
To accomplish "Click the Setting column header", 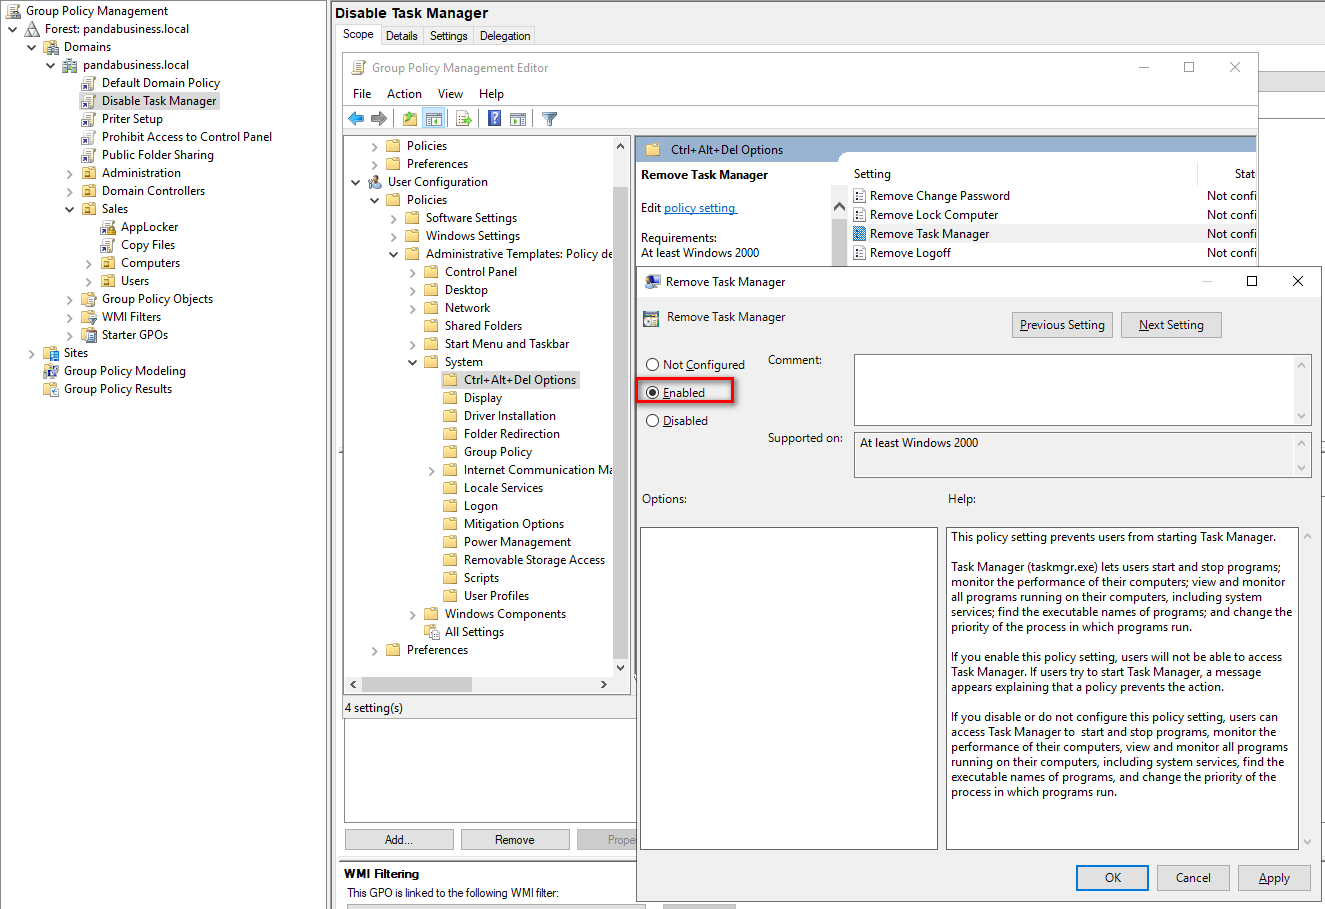I will (x=872, y=174).
